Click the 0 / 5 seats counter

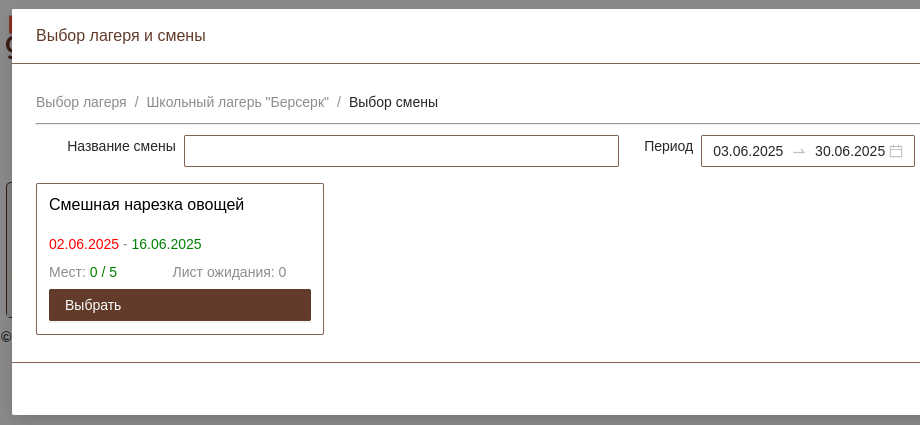click(103, 272)
